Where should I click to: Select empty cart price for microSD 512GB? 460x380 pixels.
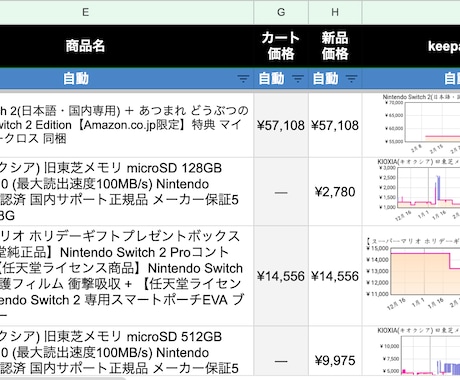pos(281,352)
